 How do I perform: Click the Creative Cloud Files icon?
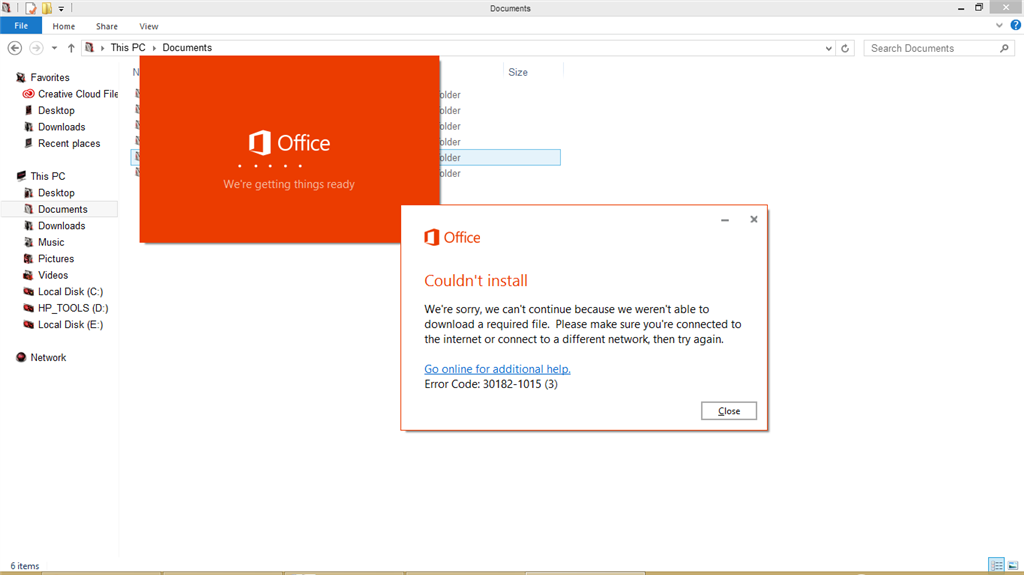click(28, 94)
